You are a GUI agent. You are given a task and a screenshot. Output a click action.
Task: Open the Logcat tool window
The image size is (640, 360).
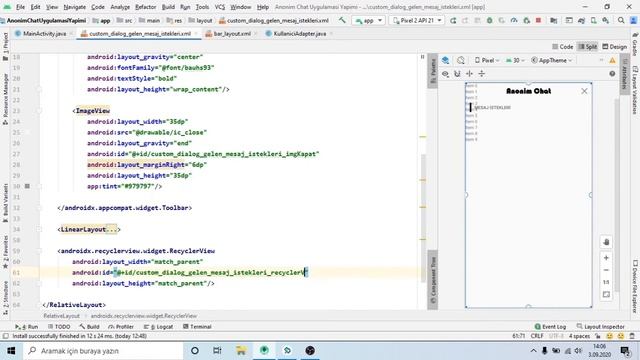[159, 327]
